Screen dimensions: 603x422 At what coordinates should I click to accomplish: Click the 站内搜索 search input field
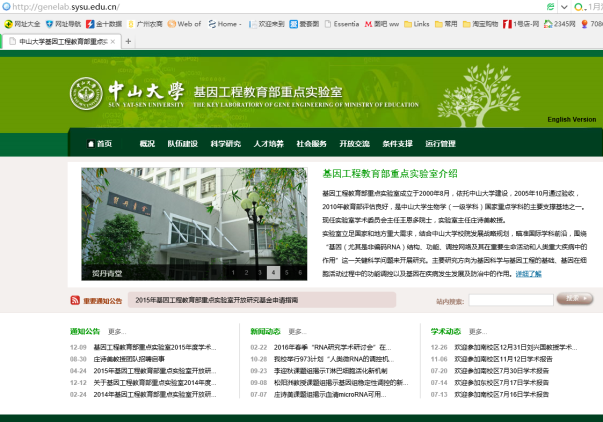509,299
